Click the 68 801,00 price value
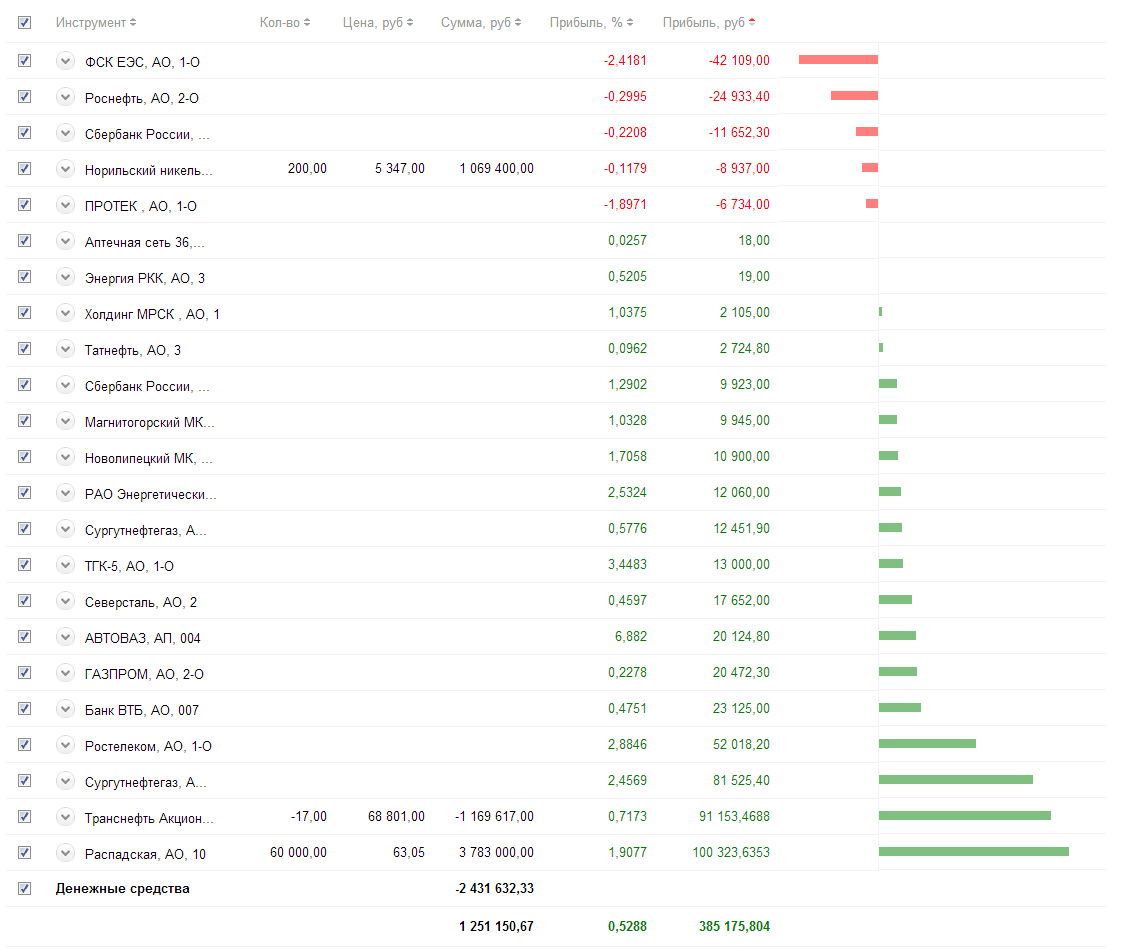Image resolution: width=1132 pixels, height=950 pixels. (396, 816)
